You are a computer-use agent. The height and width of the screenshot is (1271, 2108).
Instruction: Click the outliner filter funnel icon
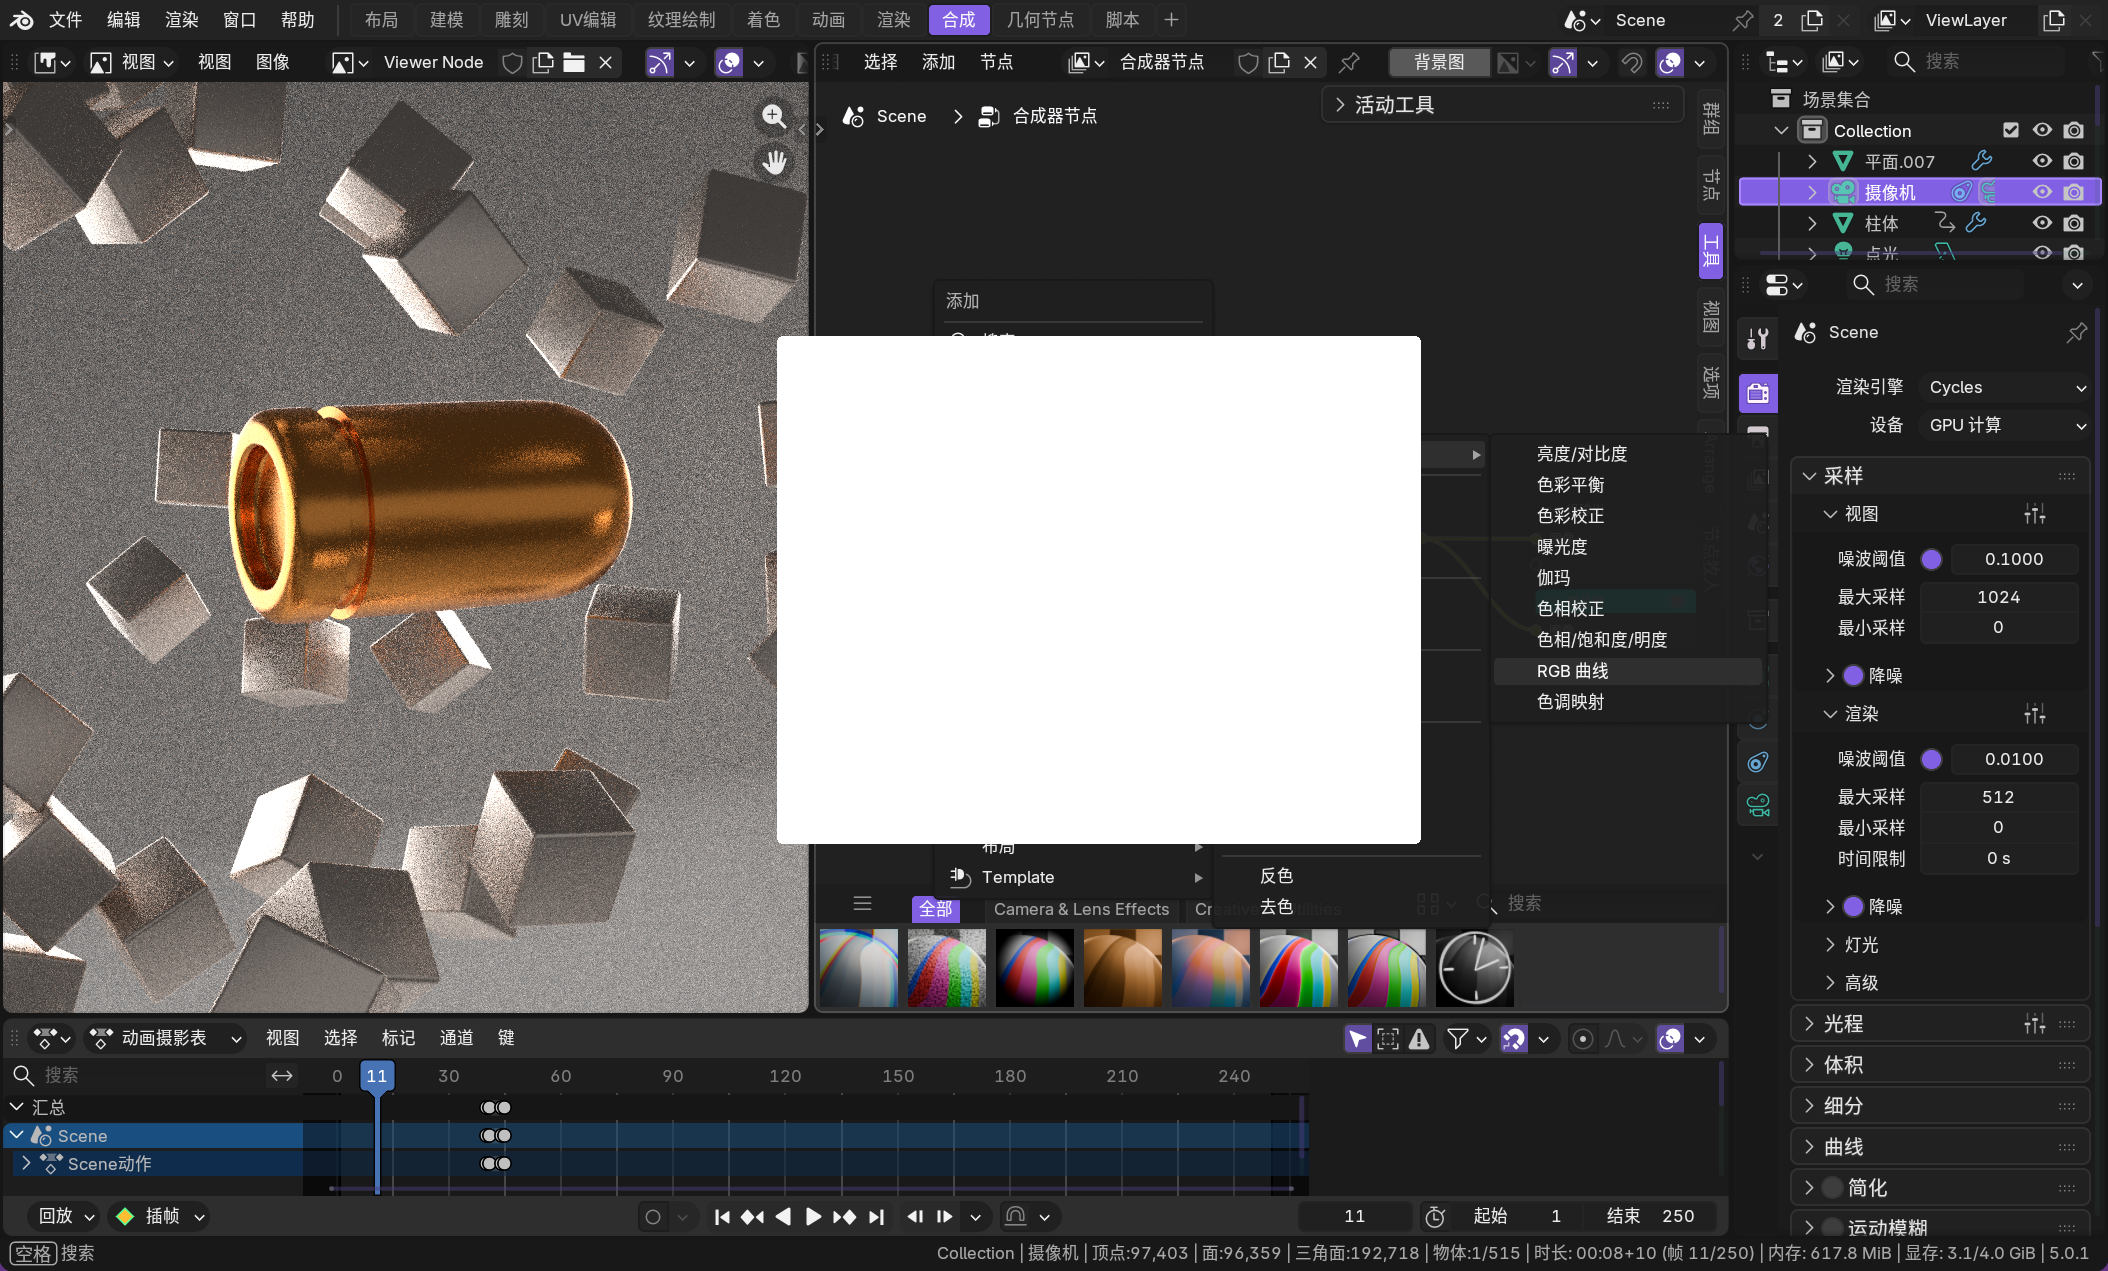click(x=2100, y=62)
